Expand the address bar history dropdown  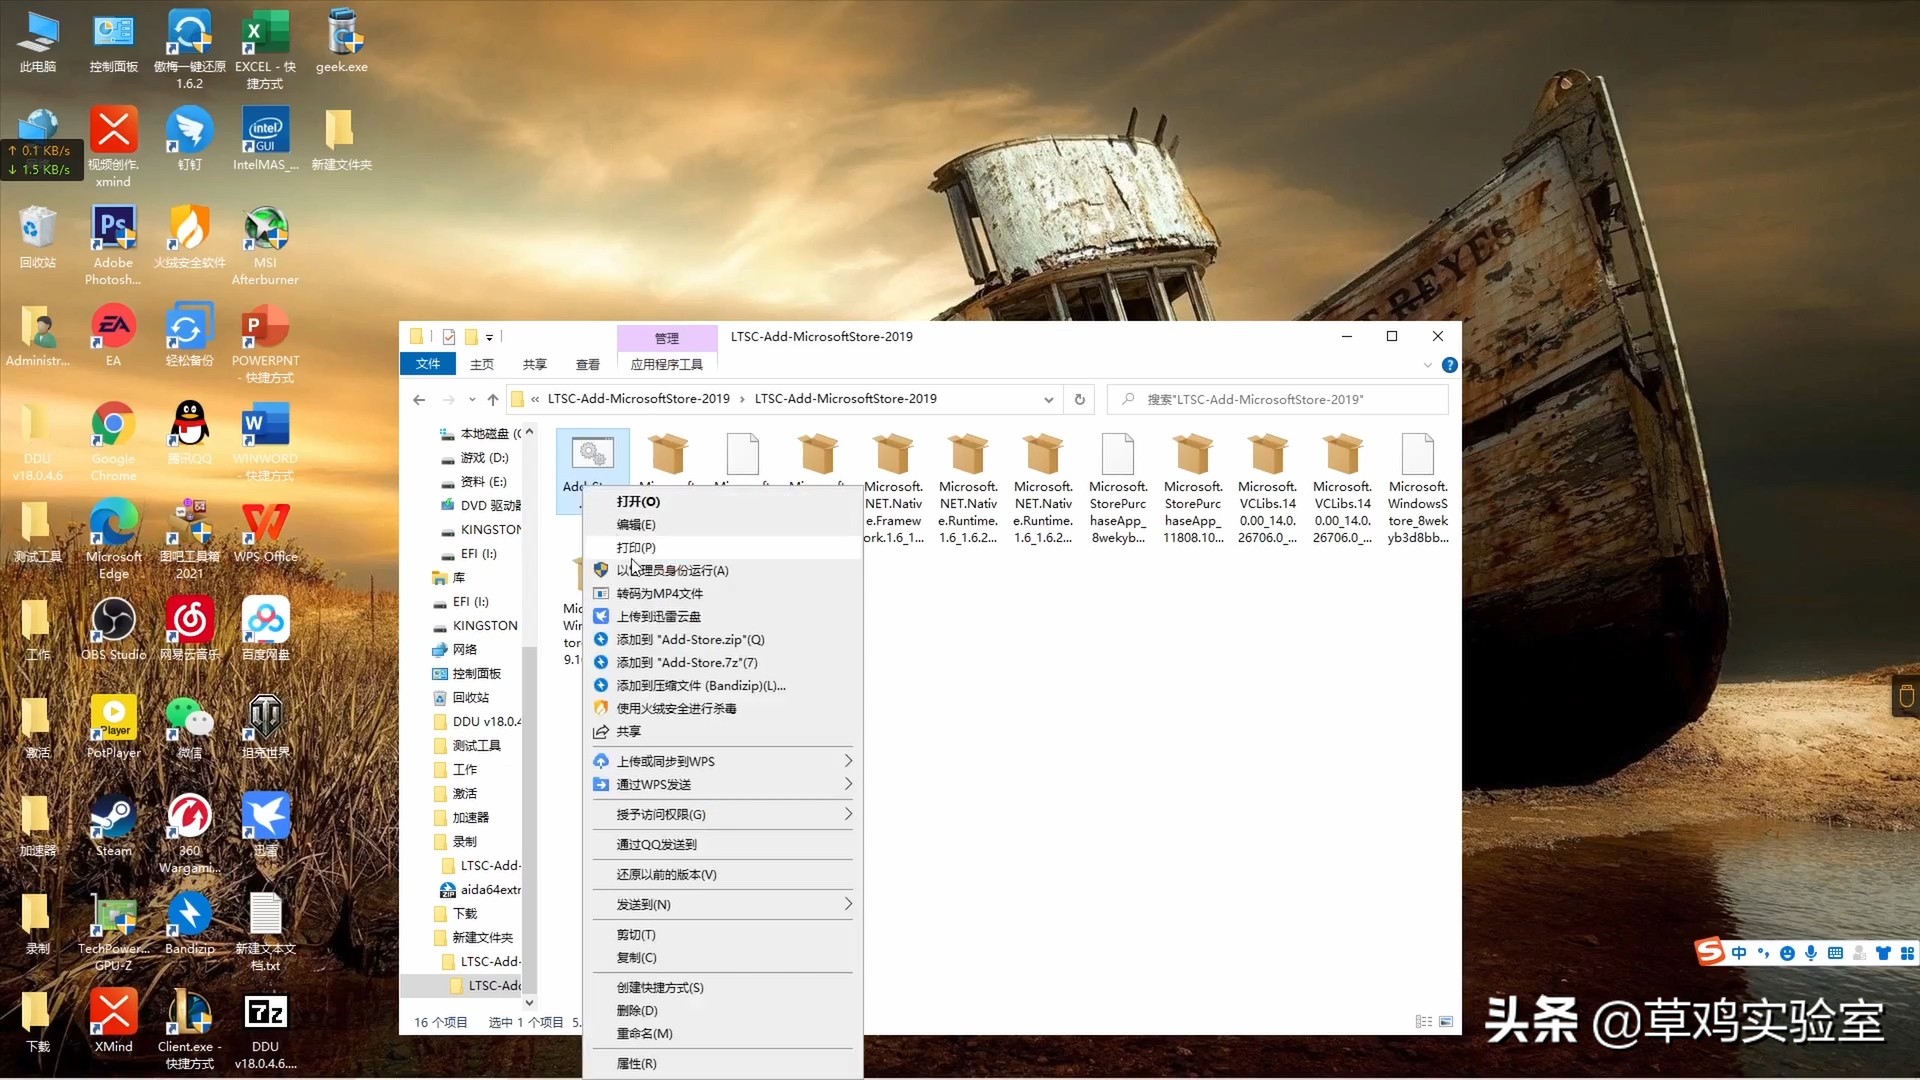point(1048,399)
